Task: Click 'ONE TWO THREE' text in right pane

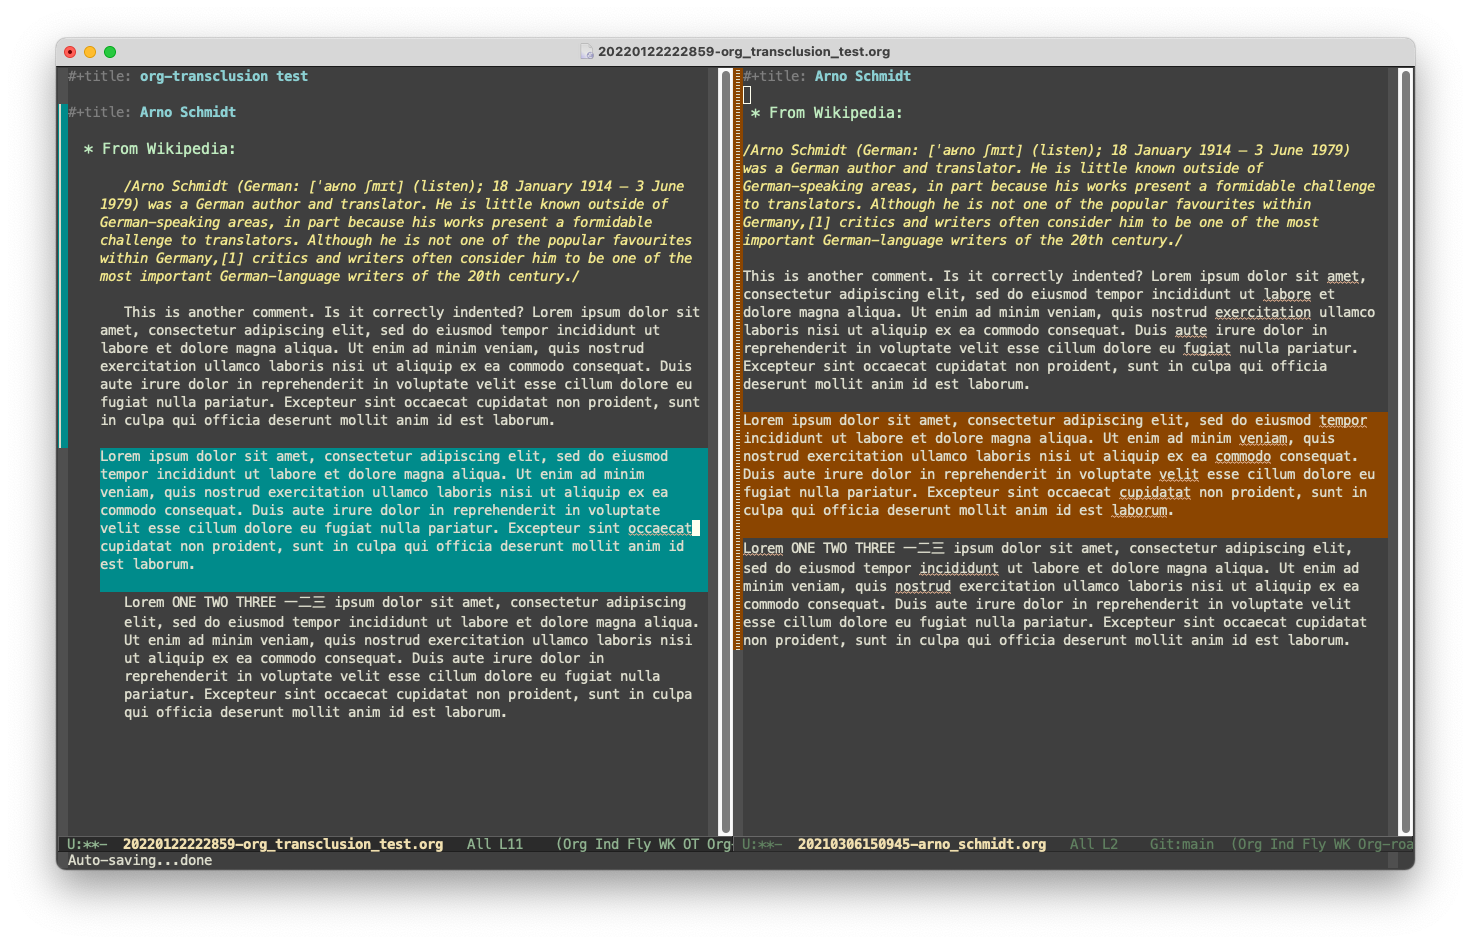Action: tap(843, 548)
